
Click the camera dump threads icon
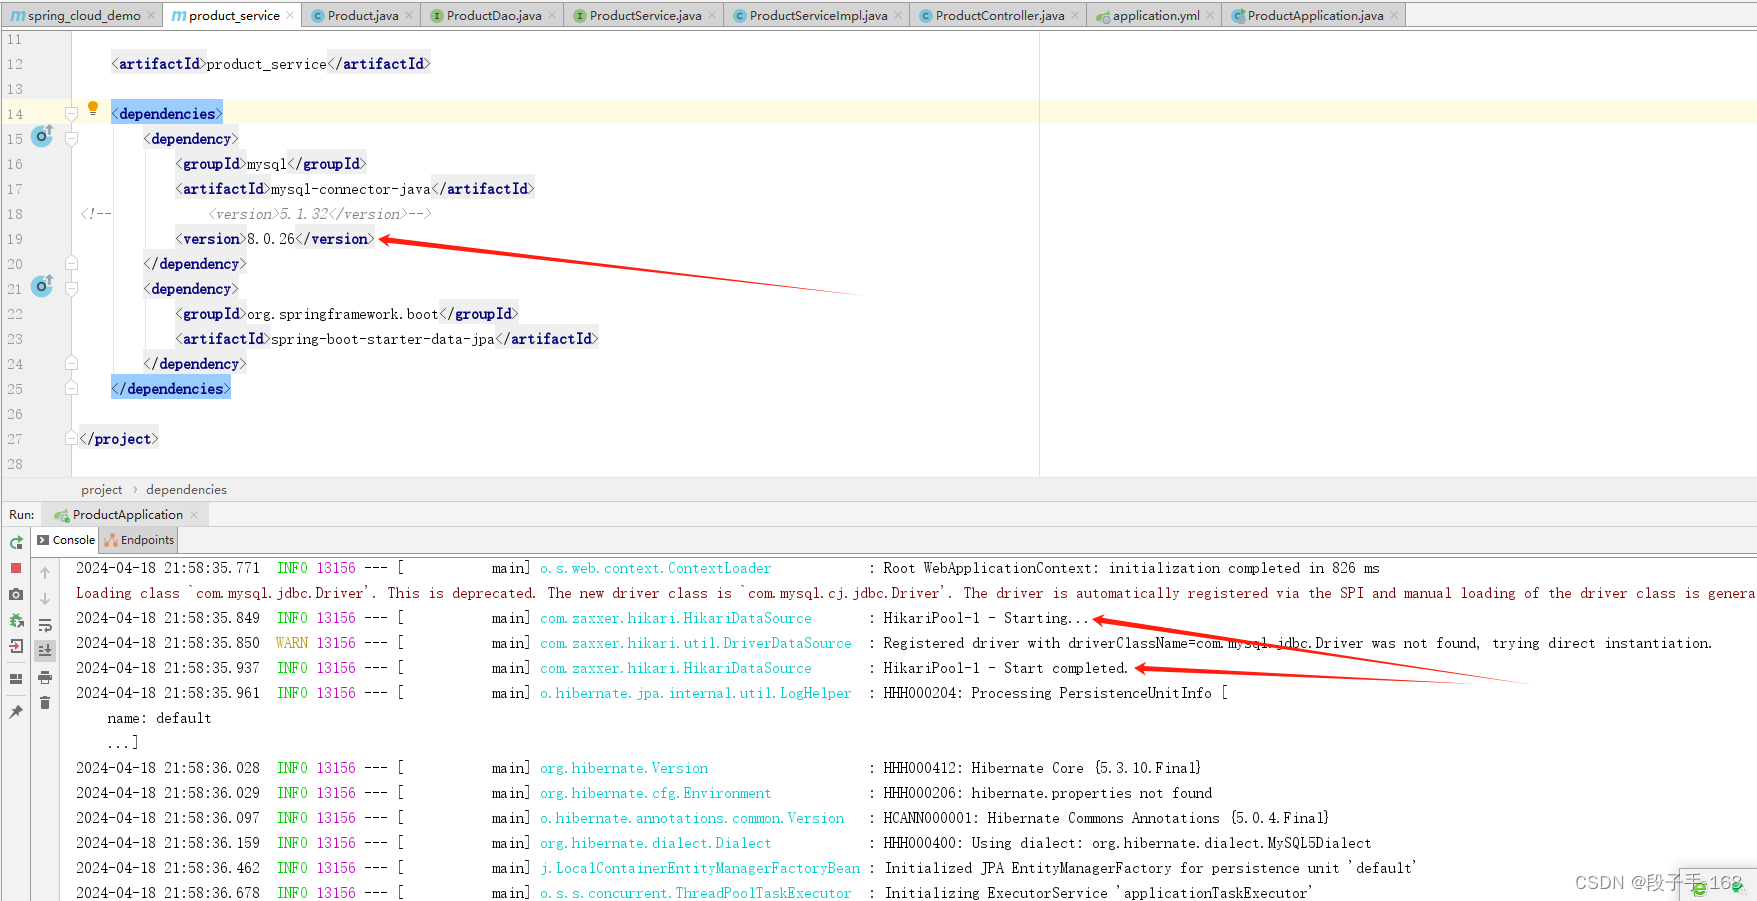(x=16, y=594)
